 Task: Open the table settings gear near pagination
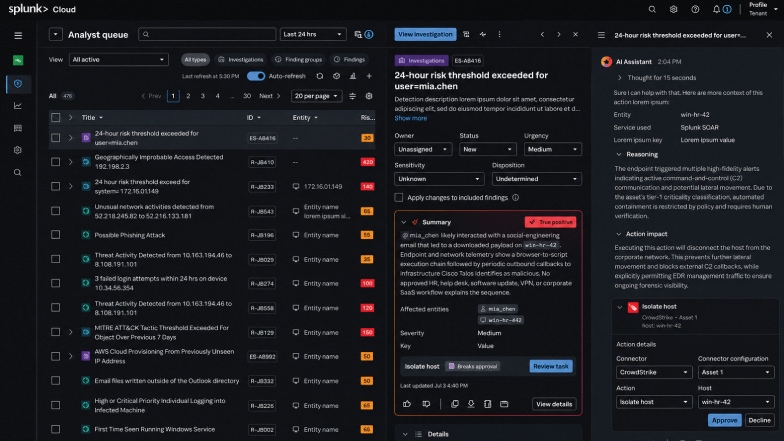point(369,96)
